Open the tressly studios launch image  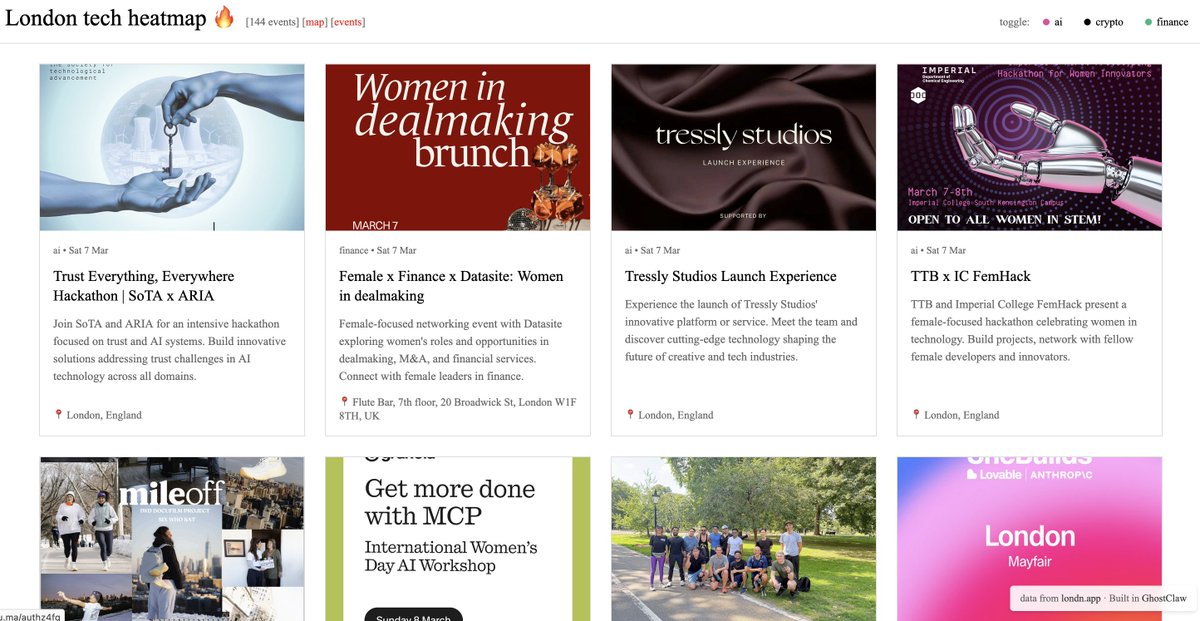[744, 148]
